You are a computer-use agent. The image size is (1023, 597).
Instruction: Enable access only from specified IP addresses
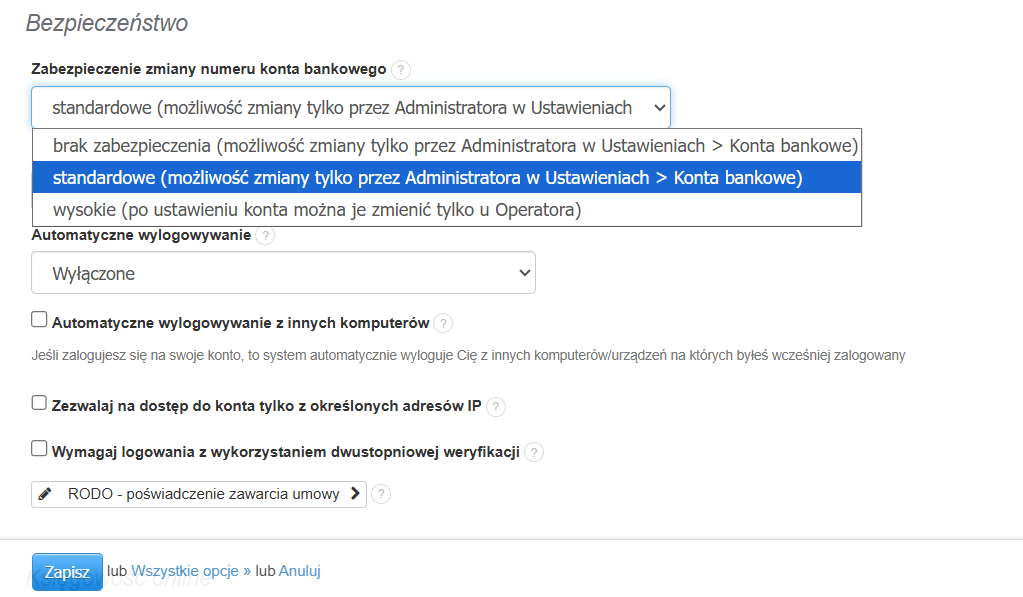39,403
